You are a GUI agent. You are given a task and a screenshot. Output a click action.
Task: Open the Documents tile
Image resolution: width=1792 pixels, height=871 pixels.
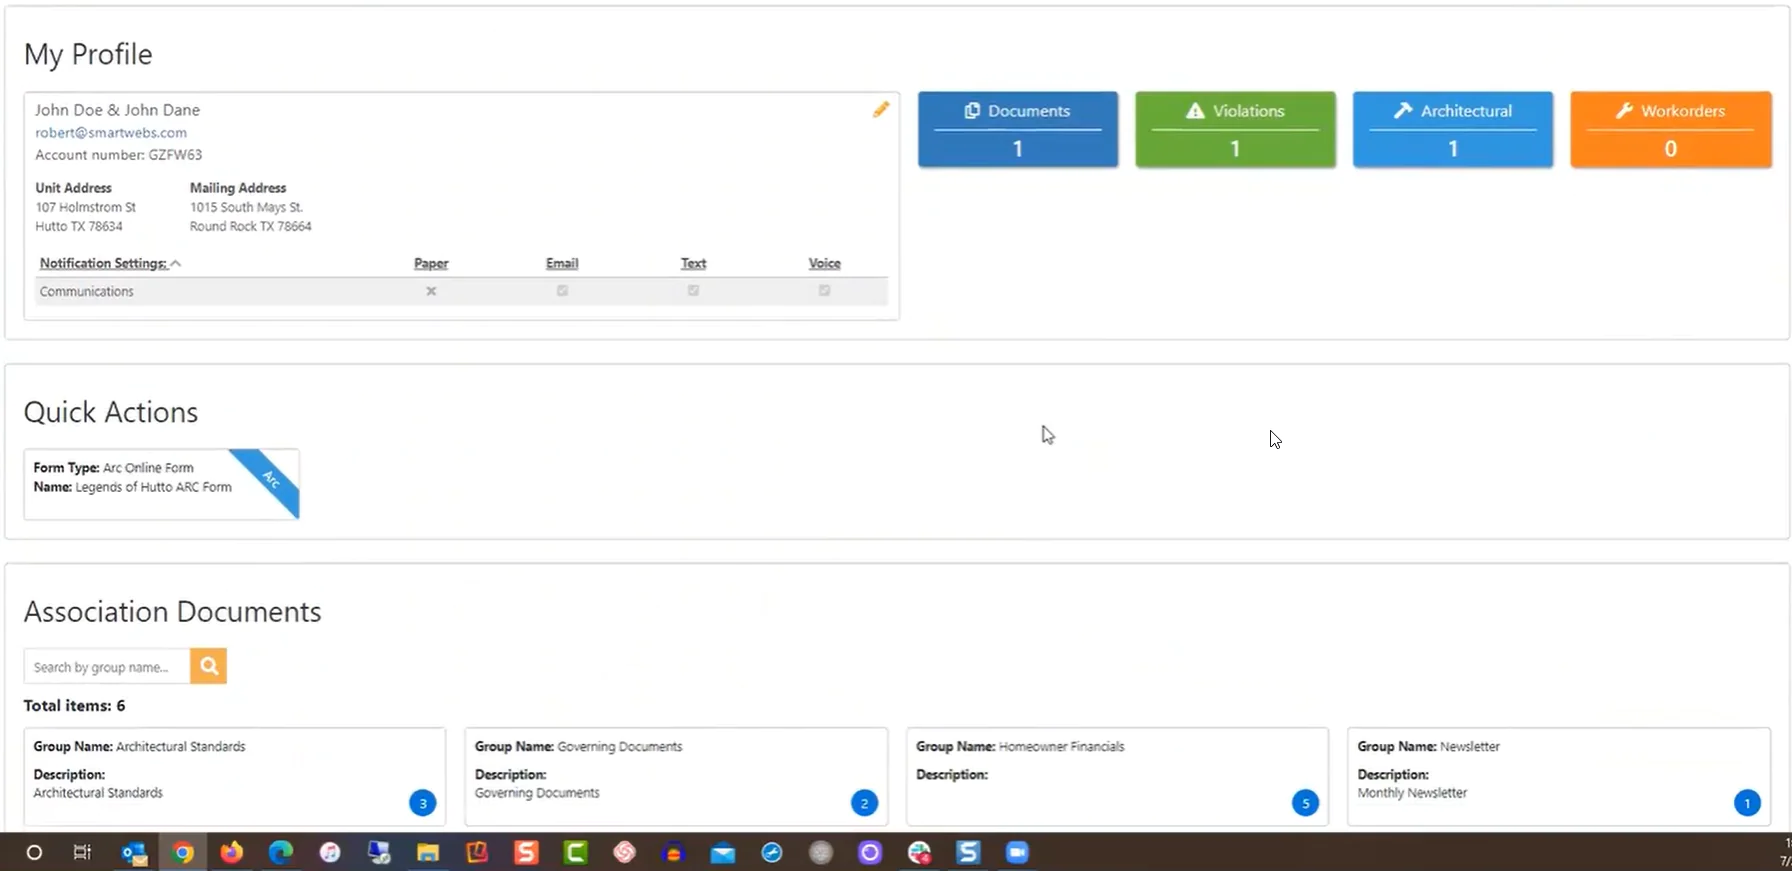click(1017, 129)
